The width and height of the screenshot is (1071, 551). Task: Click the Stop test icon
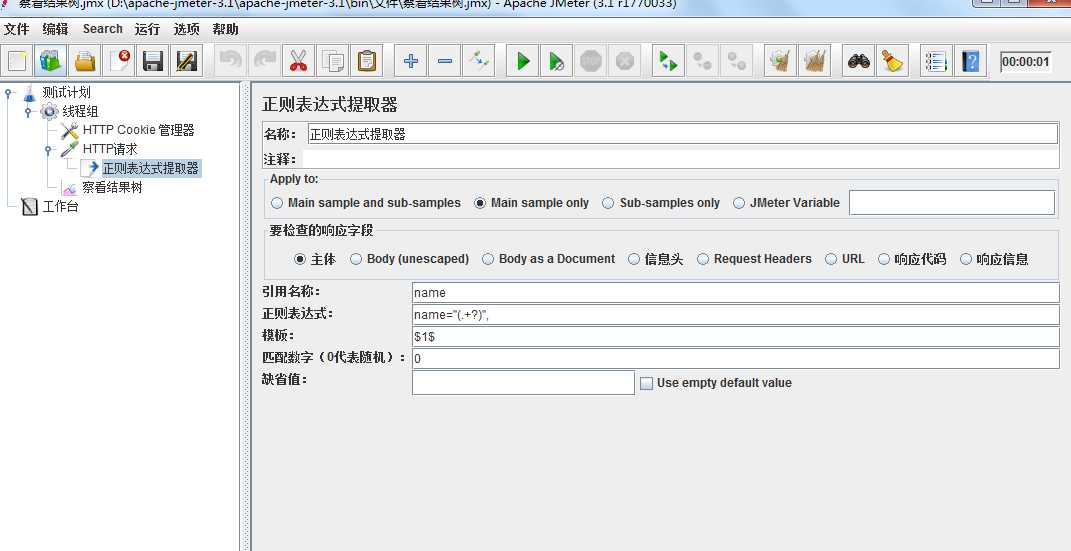pyautogui.click(x=591, y=61)
